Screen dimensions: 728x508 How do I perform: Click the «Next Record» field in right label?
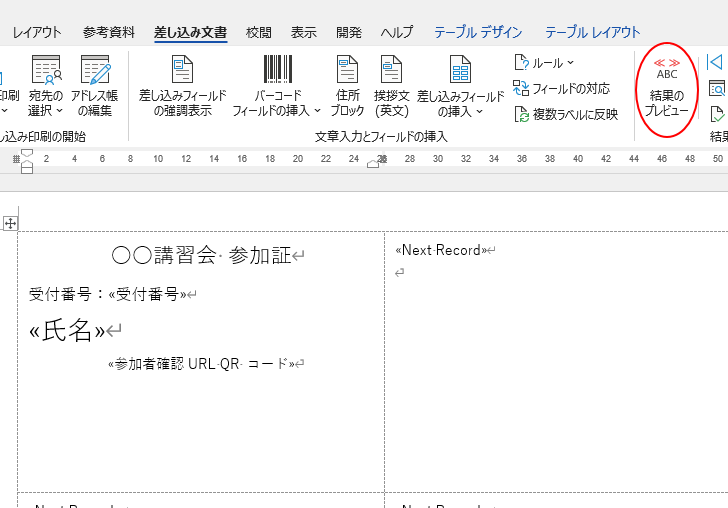(441, 250)
